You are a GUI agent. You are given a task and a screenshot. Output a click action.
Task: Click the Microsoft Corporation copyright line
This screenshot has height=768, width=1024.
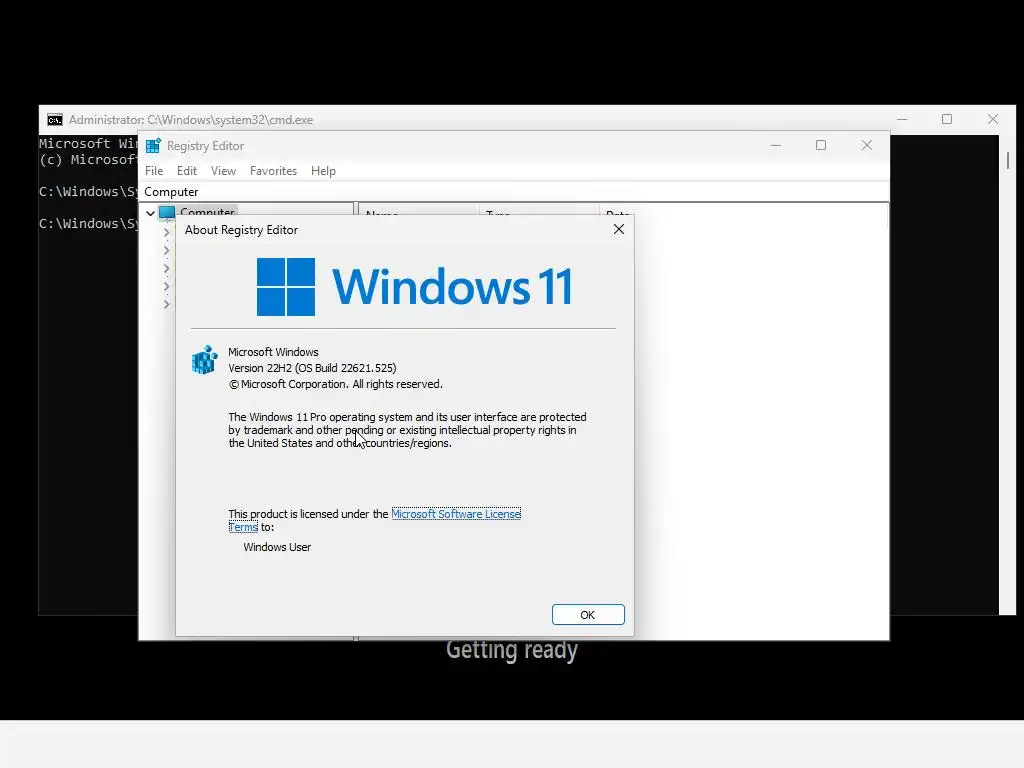(335, 384)
